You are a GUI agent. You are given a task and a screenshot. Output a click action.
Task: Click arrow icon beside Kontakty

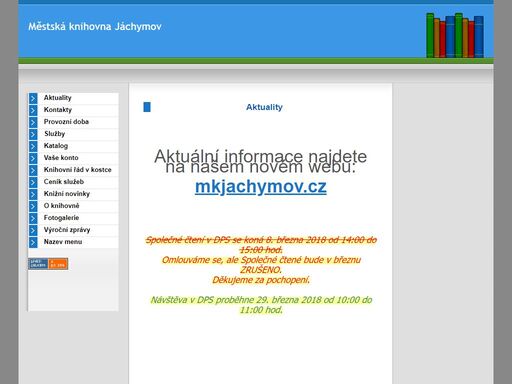pos(33,110)
